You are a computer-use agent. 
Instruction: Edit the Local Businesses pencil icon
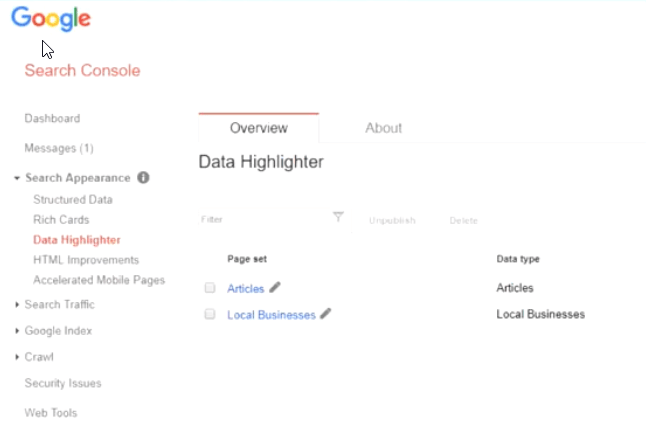pos(325,314)
